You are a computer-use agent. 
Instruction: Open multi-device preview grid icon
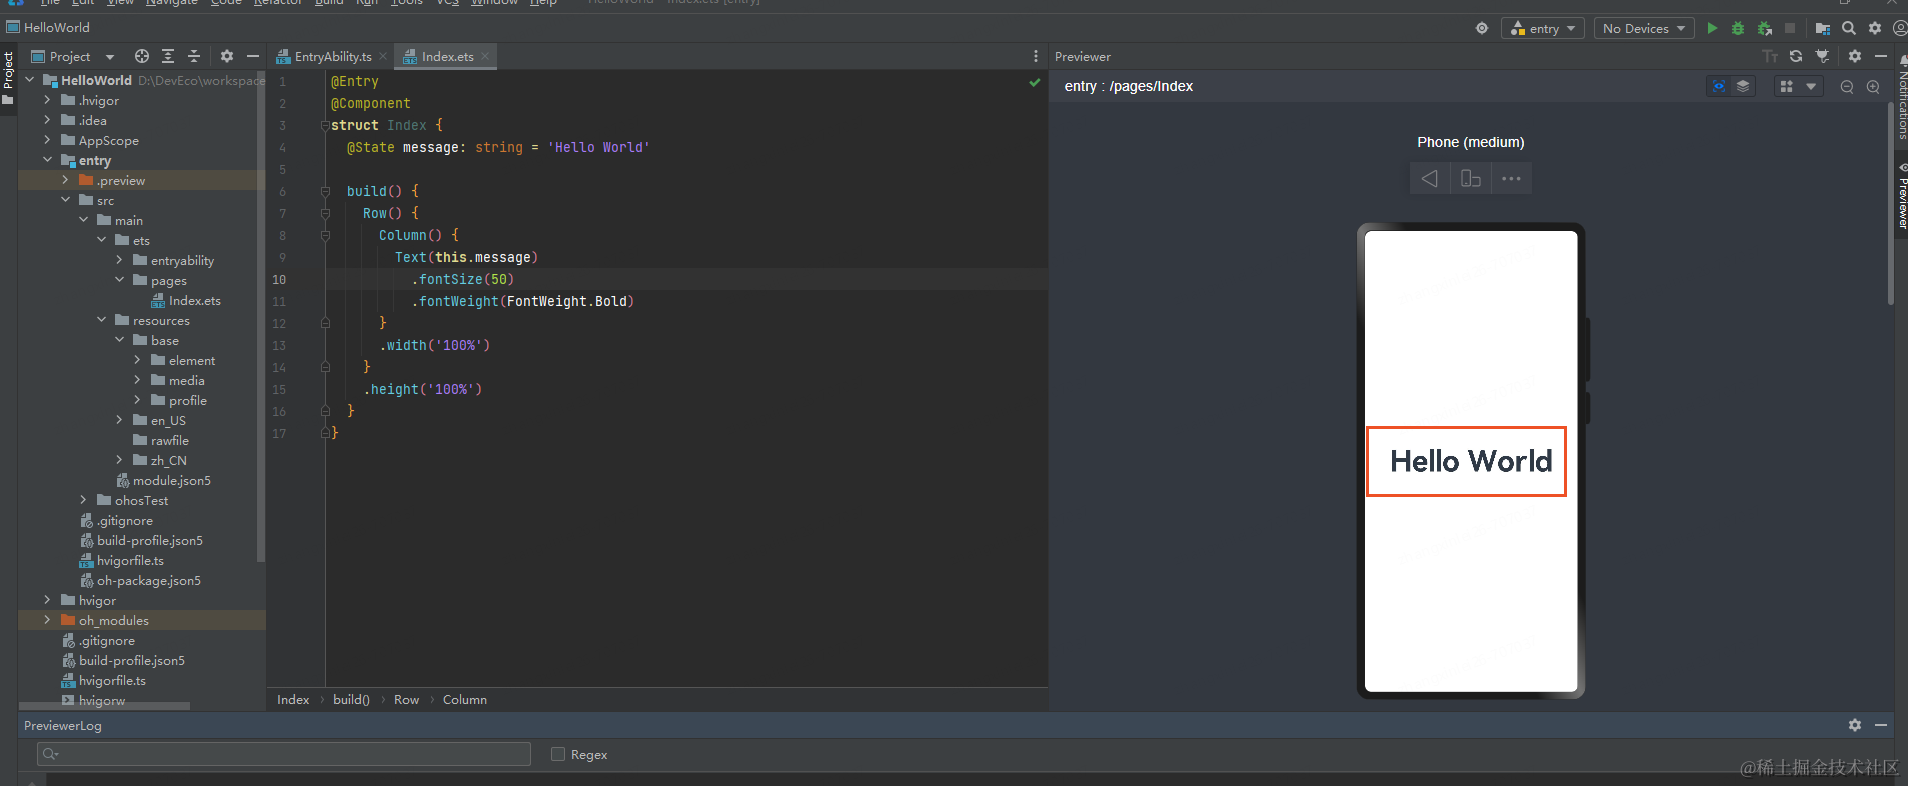[1786, 87]
